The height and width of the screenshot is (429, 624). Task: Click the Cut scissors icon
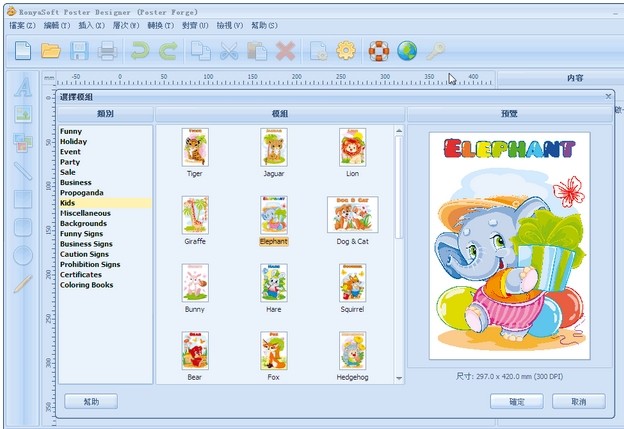pos(229,51)
